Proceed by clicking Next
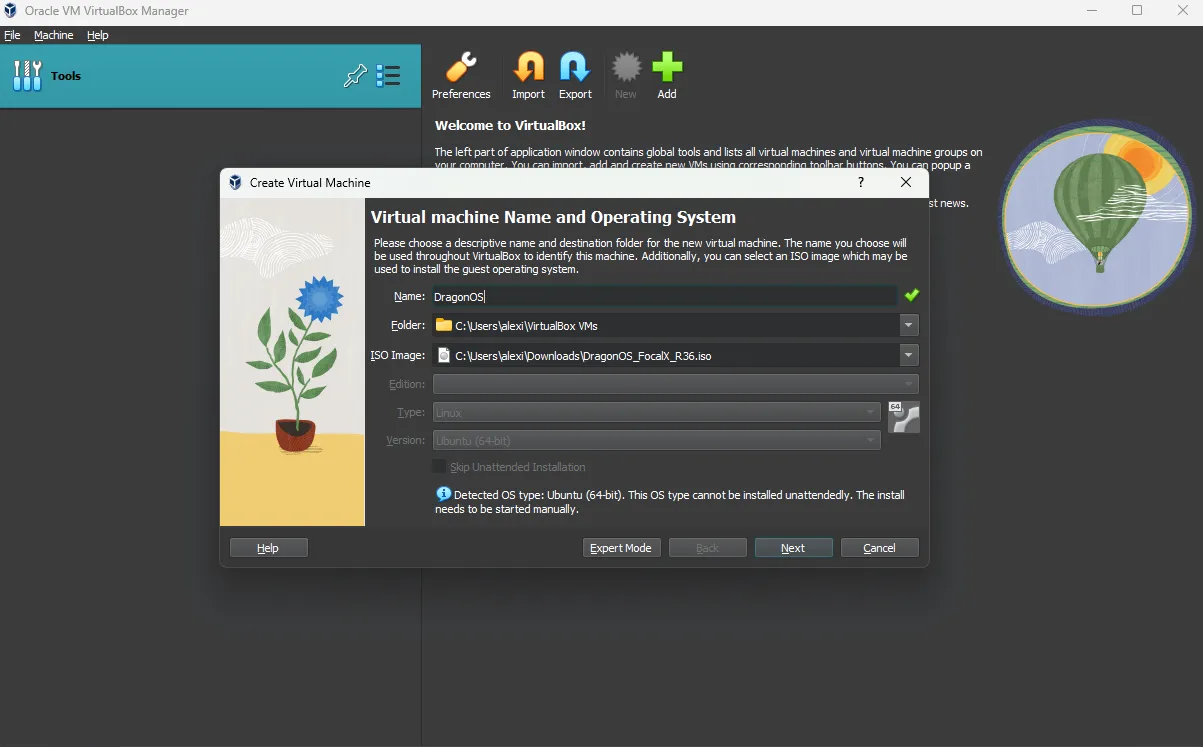 (x=793, y=547)
